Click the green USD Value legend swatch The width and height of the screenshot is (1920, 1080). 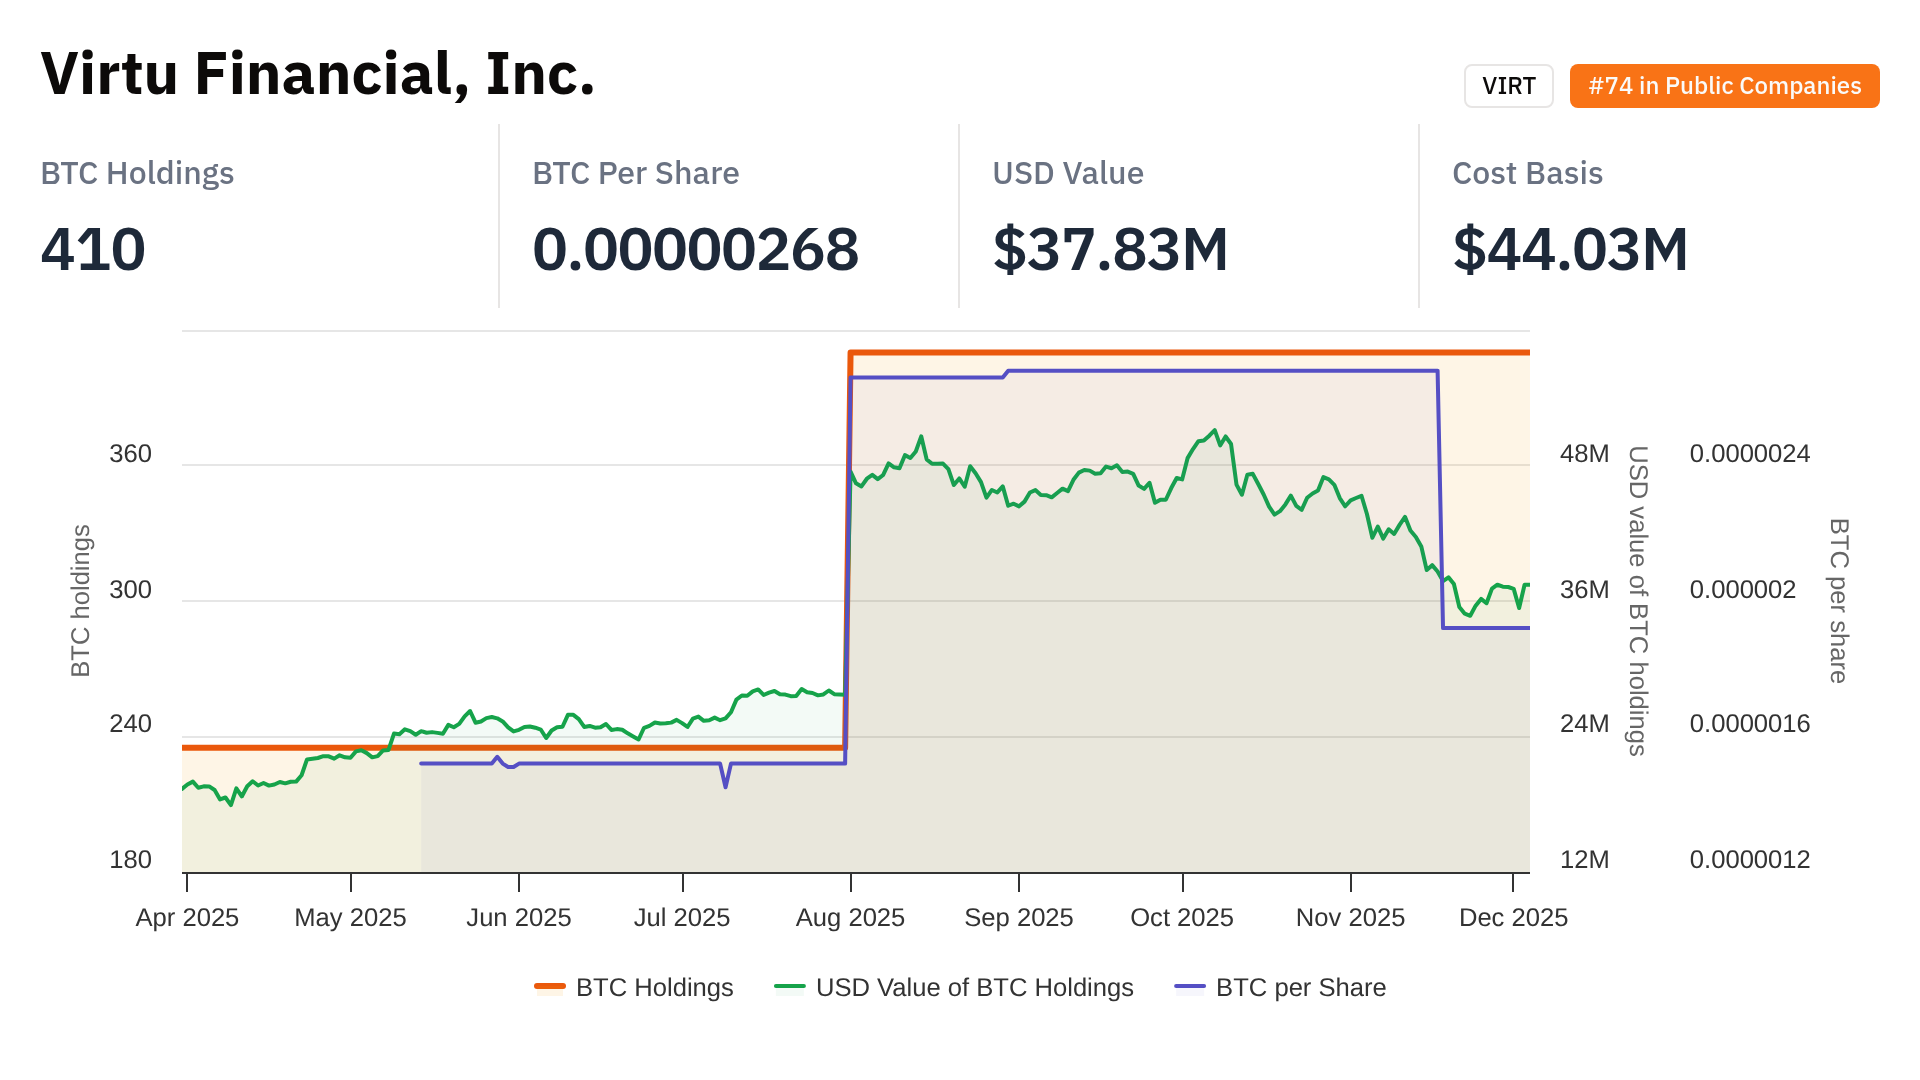[x=790, y=987]
